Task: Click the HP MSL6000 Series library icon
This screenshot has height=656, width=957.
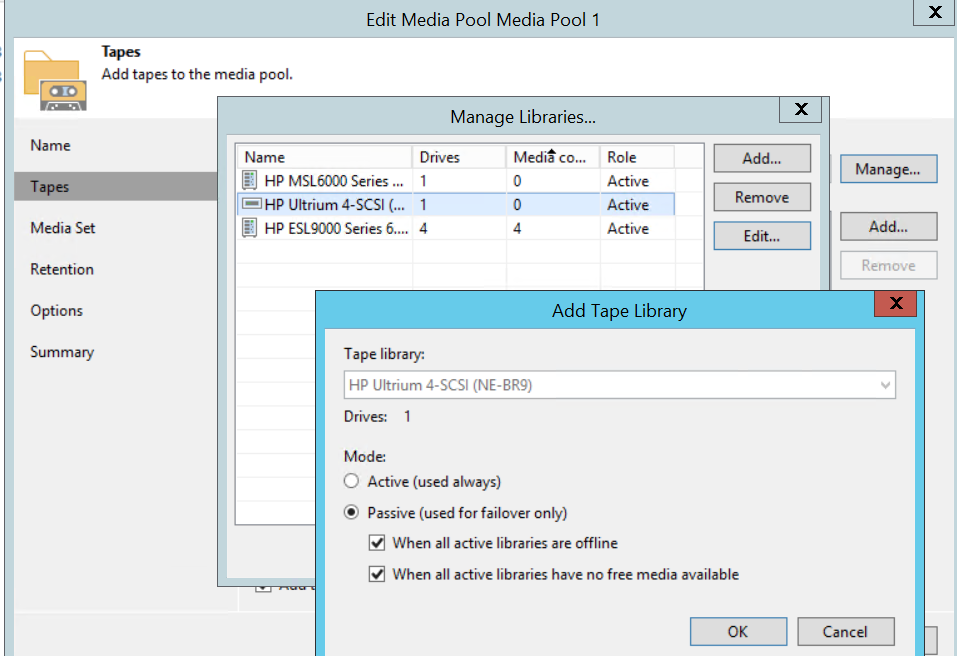Action: 250,181
